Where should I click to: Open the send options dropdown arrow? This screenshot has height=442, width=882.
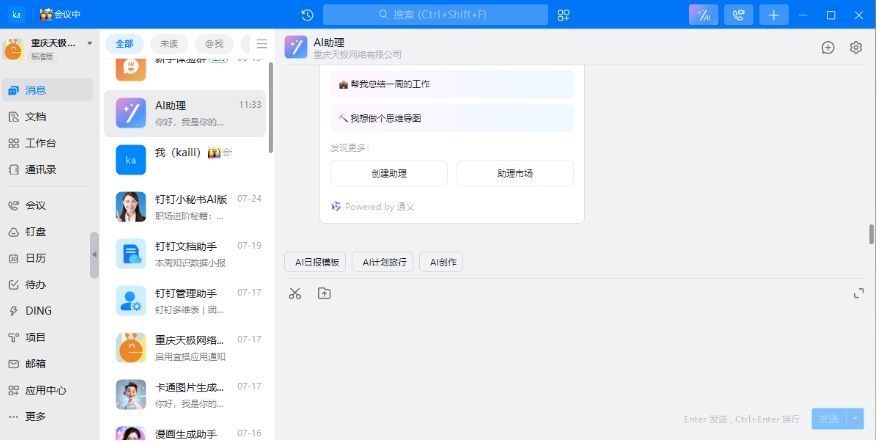point(855,419)
